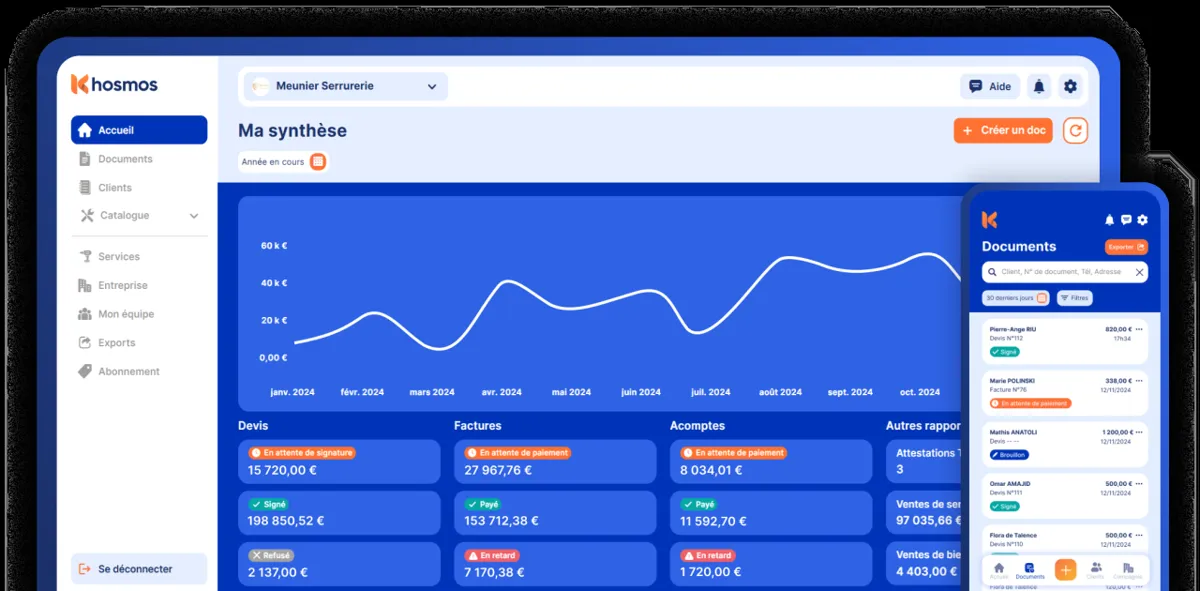Screen dimensions: 1200x591
Task: Clear the phone search with X icon
Action: pos(1137,272)
